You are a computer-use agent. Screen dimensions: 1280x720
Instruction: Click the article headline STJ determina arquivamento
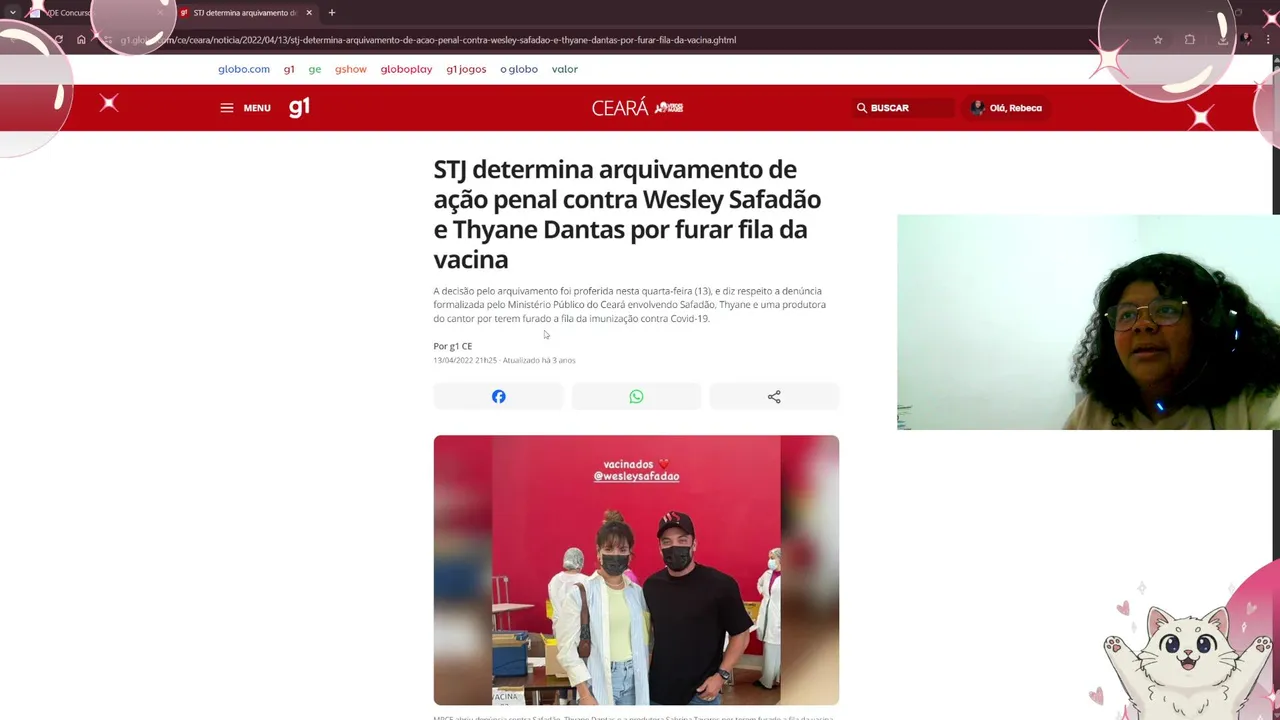pyautogui.click(x=627, y=214)
